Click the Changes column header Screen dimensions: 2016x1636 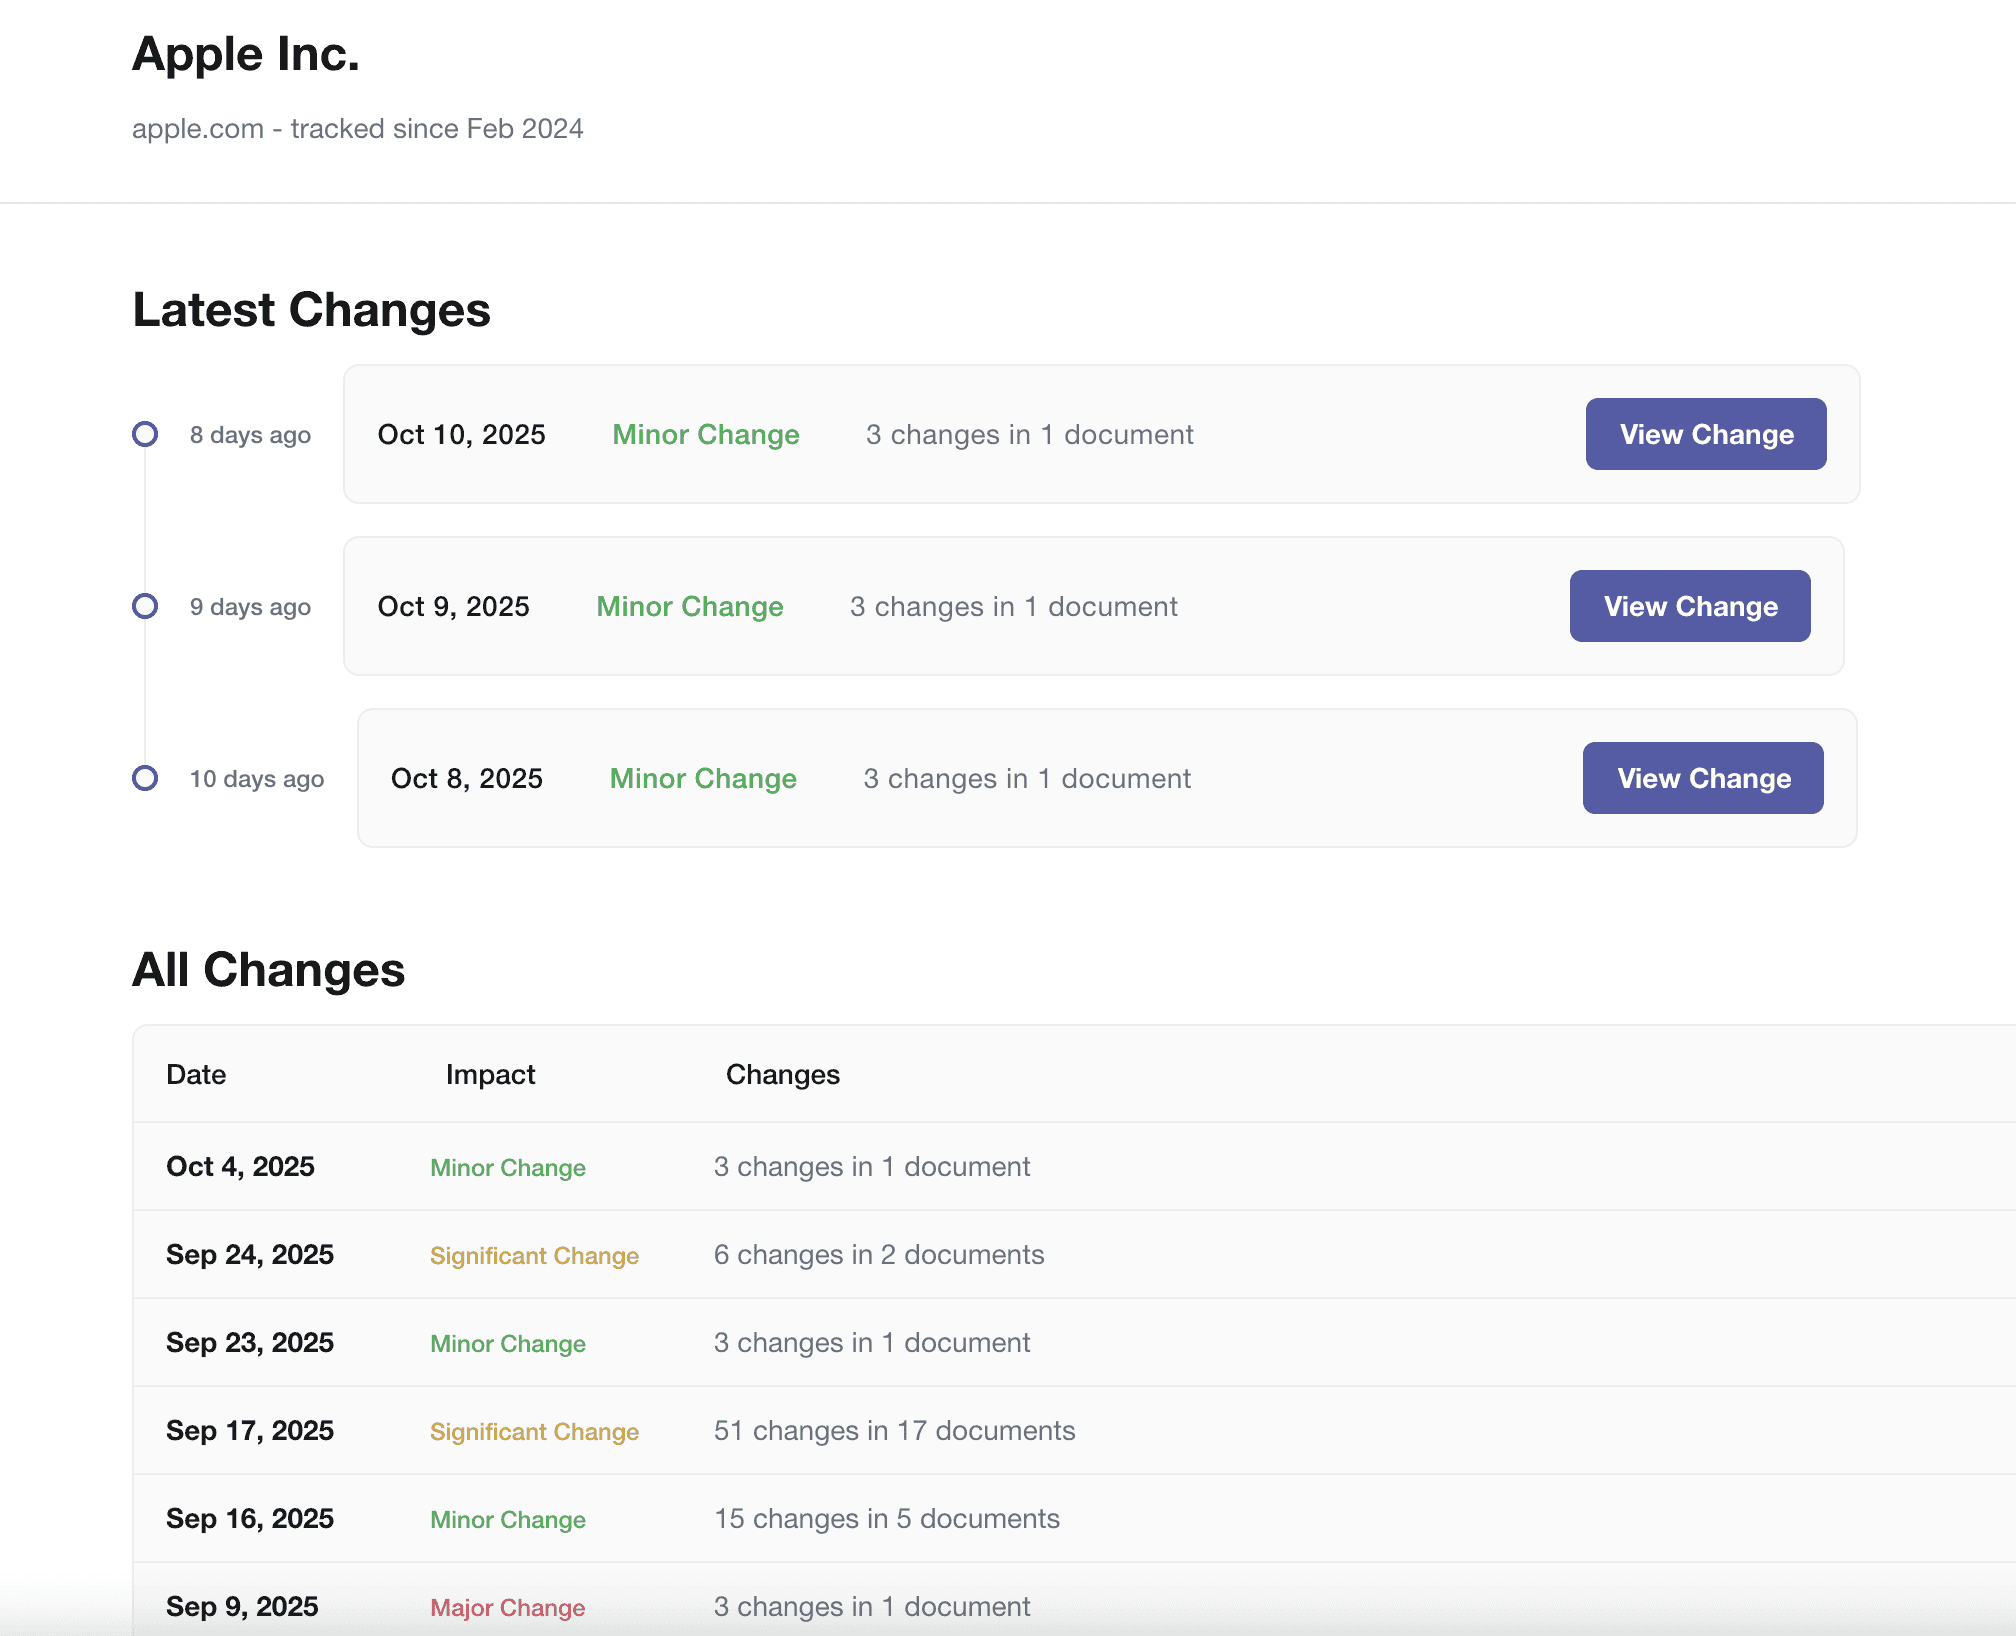point(782,1074)
